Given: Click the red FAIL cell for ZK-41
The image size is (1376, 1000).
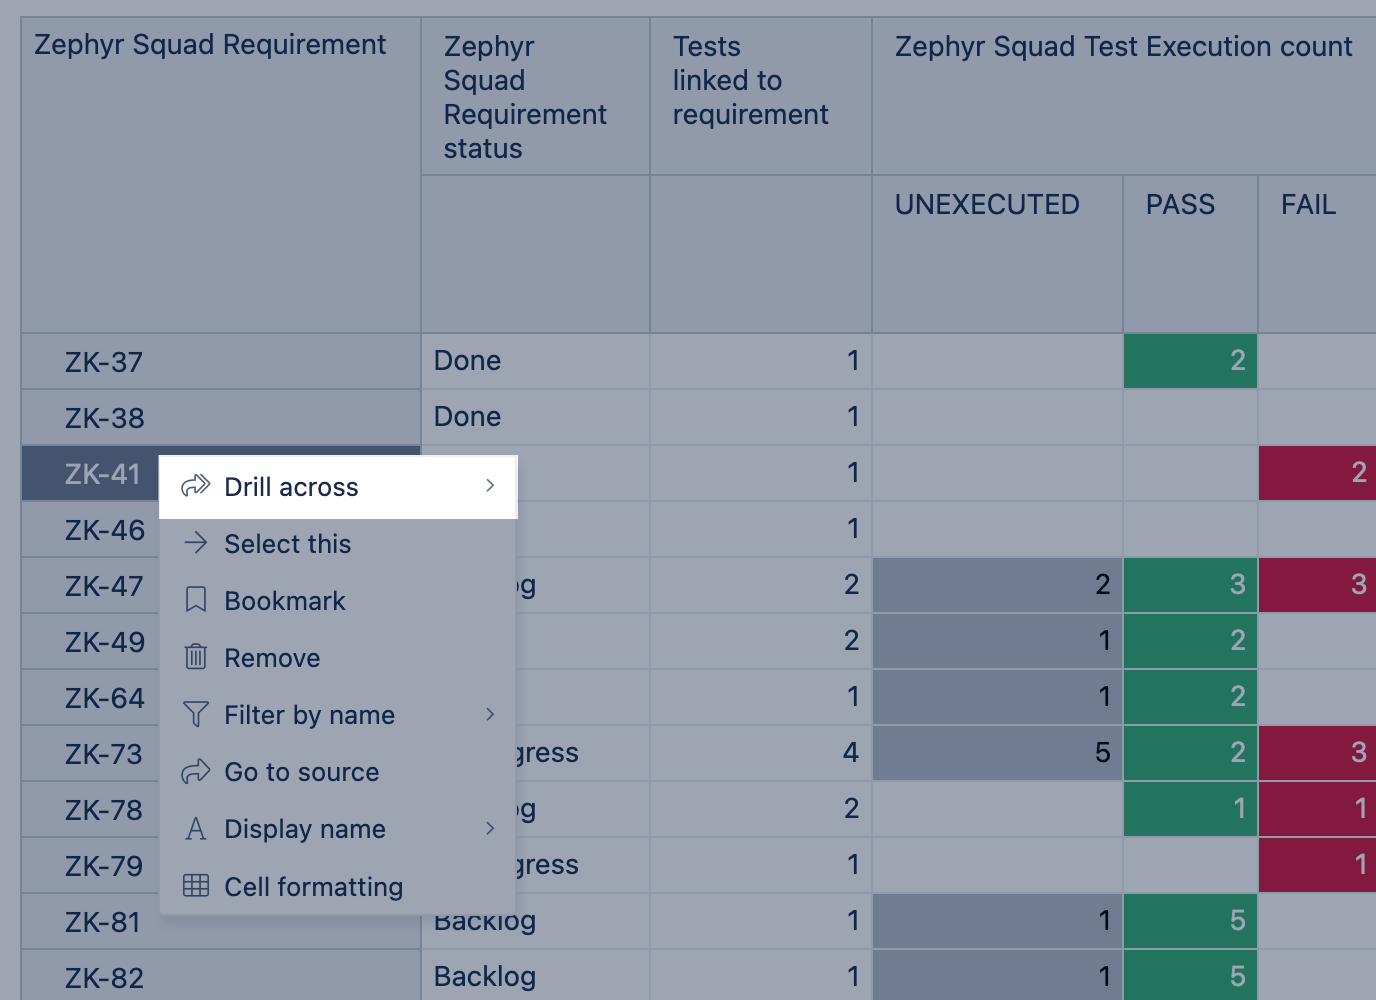Looking at the screenshot, I should pyautogui.click(x=1316, y=473).
